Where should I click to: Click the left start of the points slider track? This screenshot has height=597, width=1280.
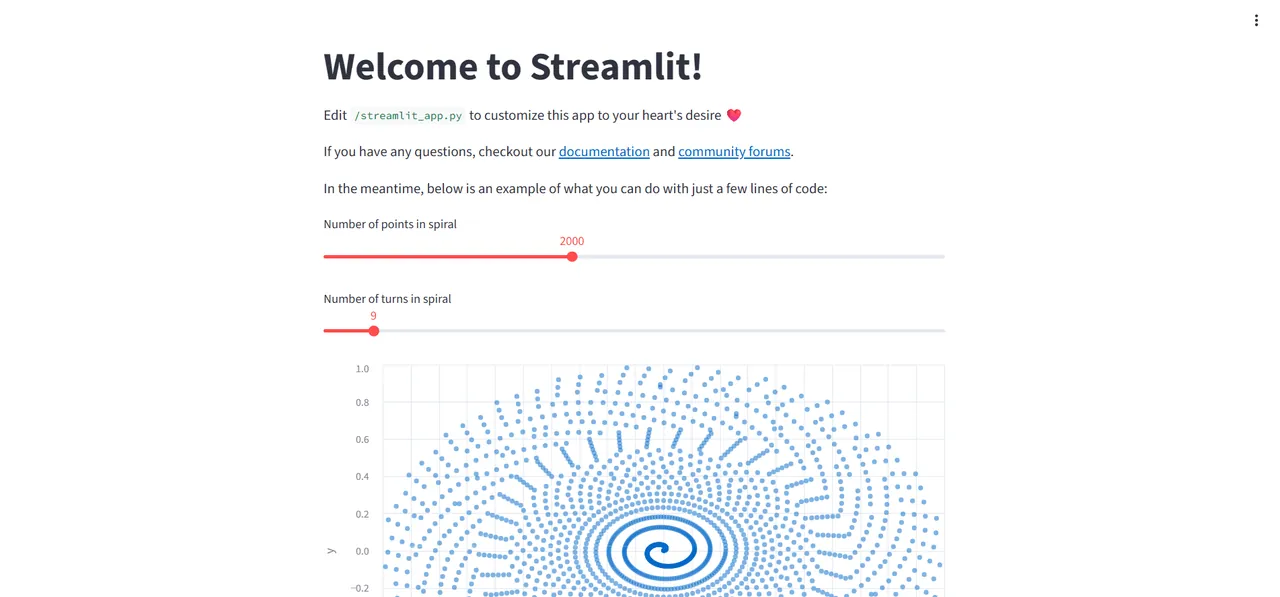click(327, 257)
